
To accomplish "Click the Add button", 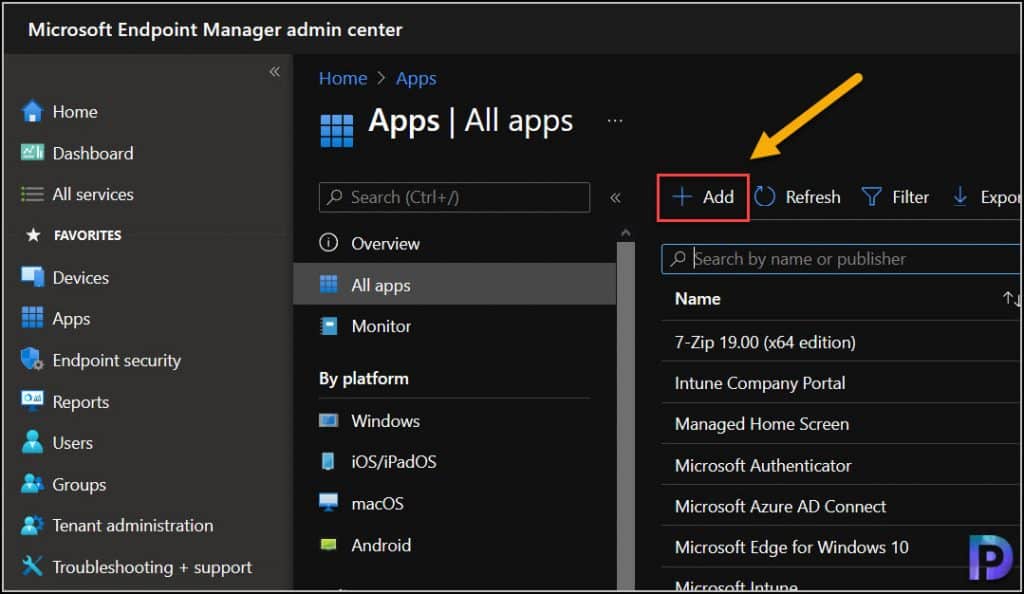I will click(x=703, y=197).
